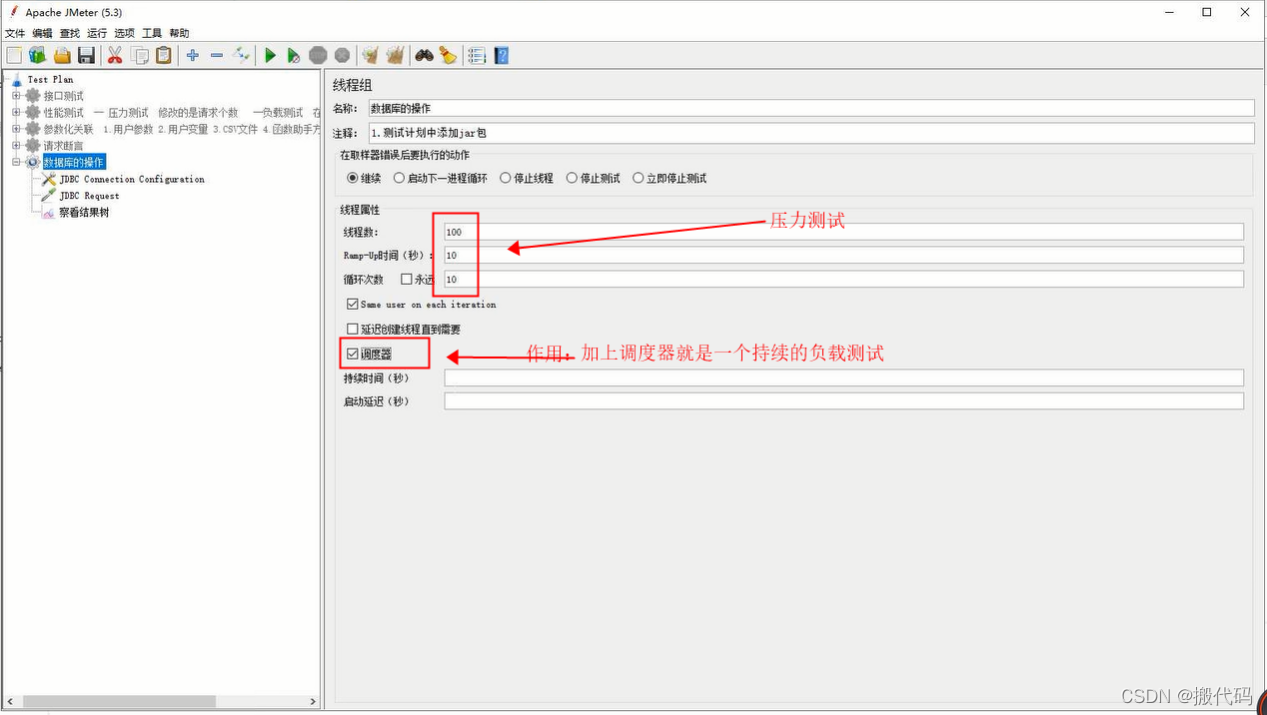Copy the selected element via toolbar
Image resolution: width=1267 pixels, height=715 pixels.
[x=140, y=56]
